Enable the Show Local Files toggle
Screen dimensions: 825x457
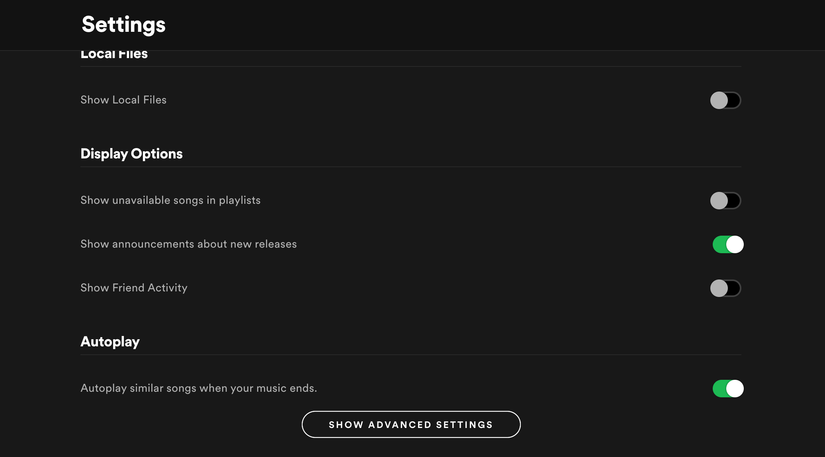click(725, 100)
